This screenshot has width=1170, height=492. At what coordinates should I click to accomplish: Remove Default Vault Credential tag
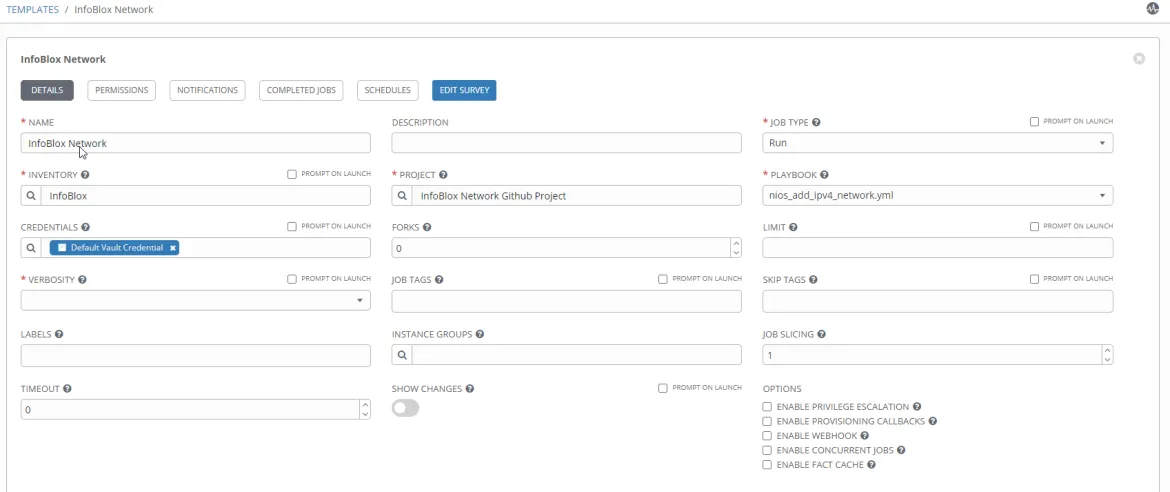(x=172, y=248)
